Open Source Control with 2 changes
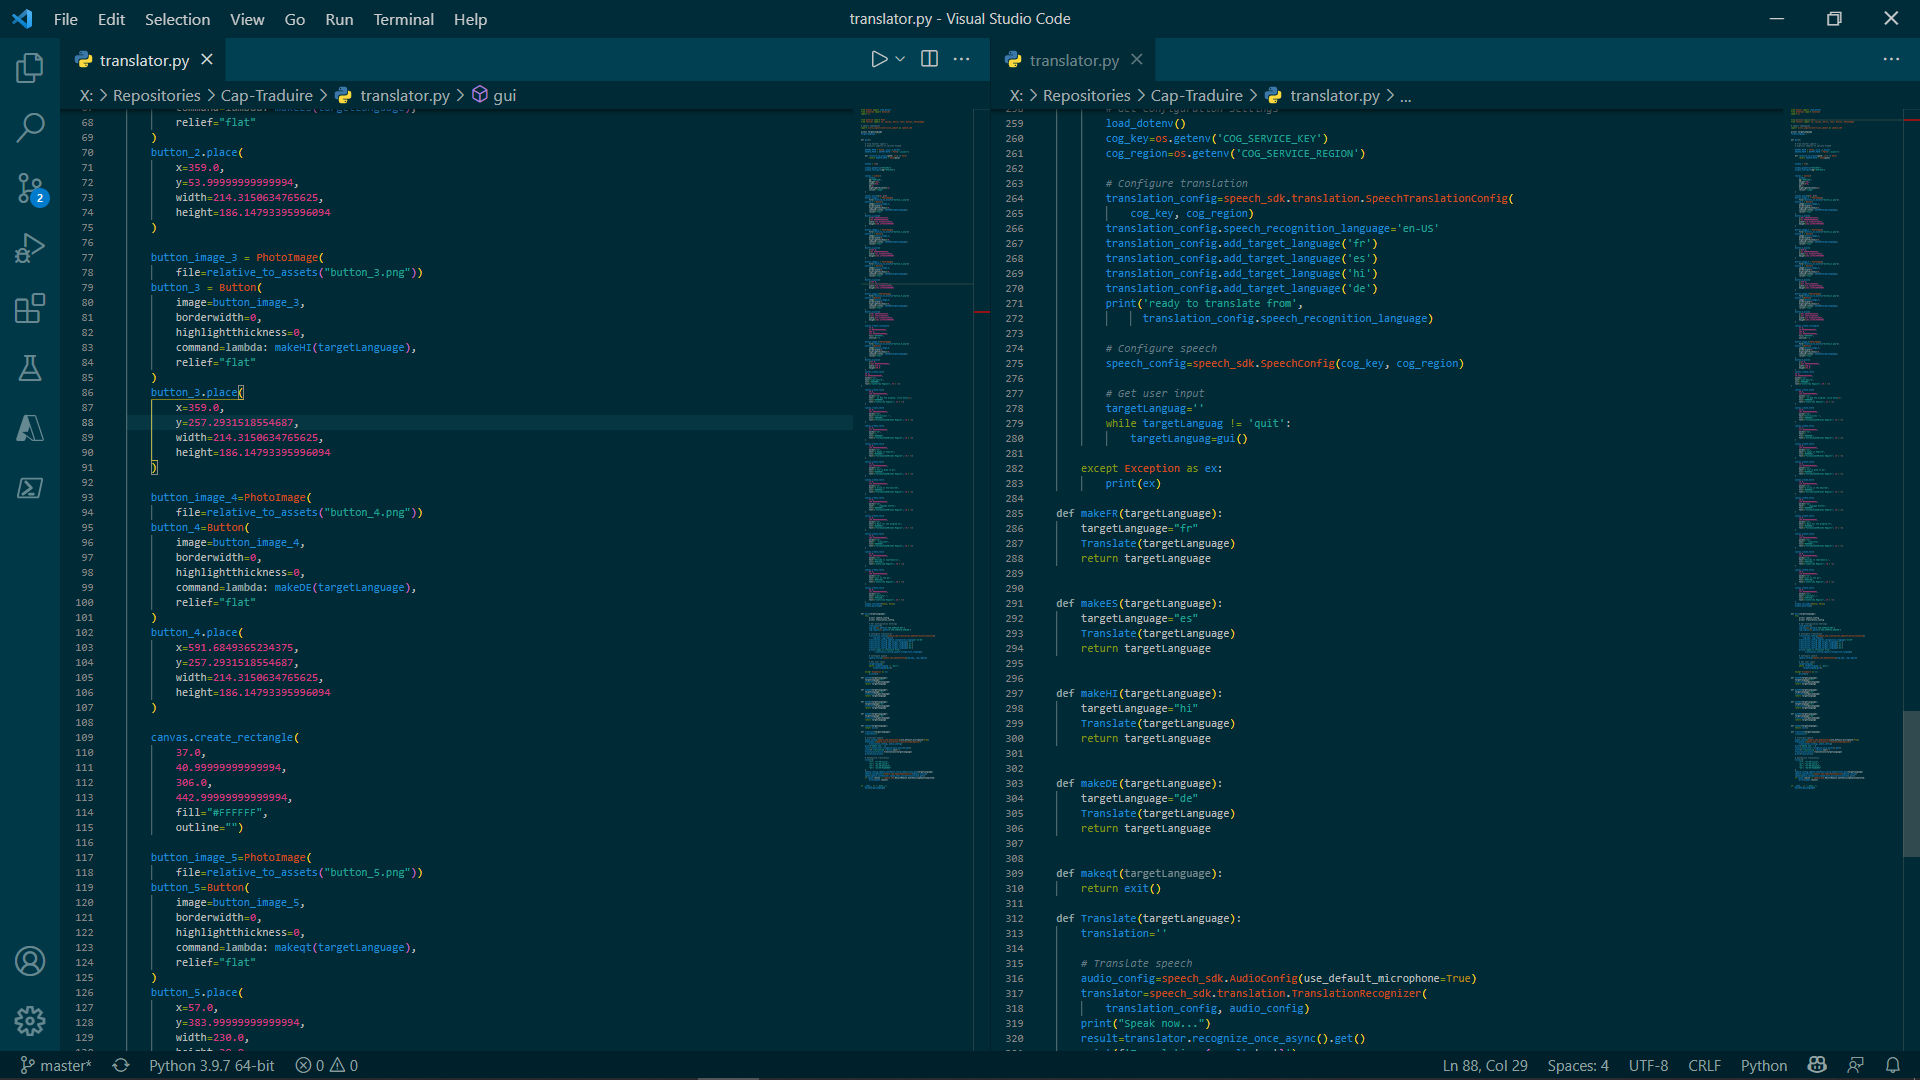This screenshot has height=1080, width=1920. click(30, 188)
